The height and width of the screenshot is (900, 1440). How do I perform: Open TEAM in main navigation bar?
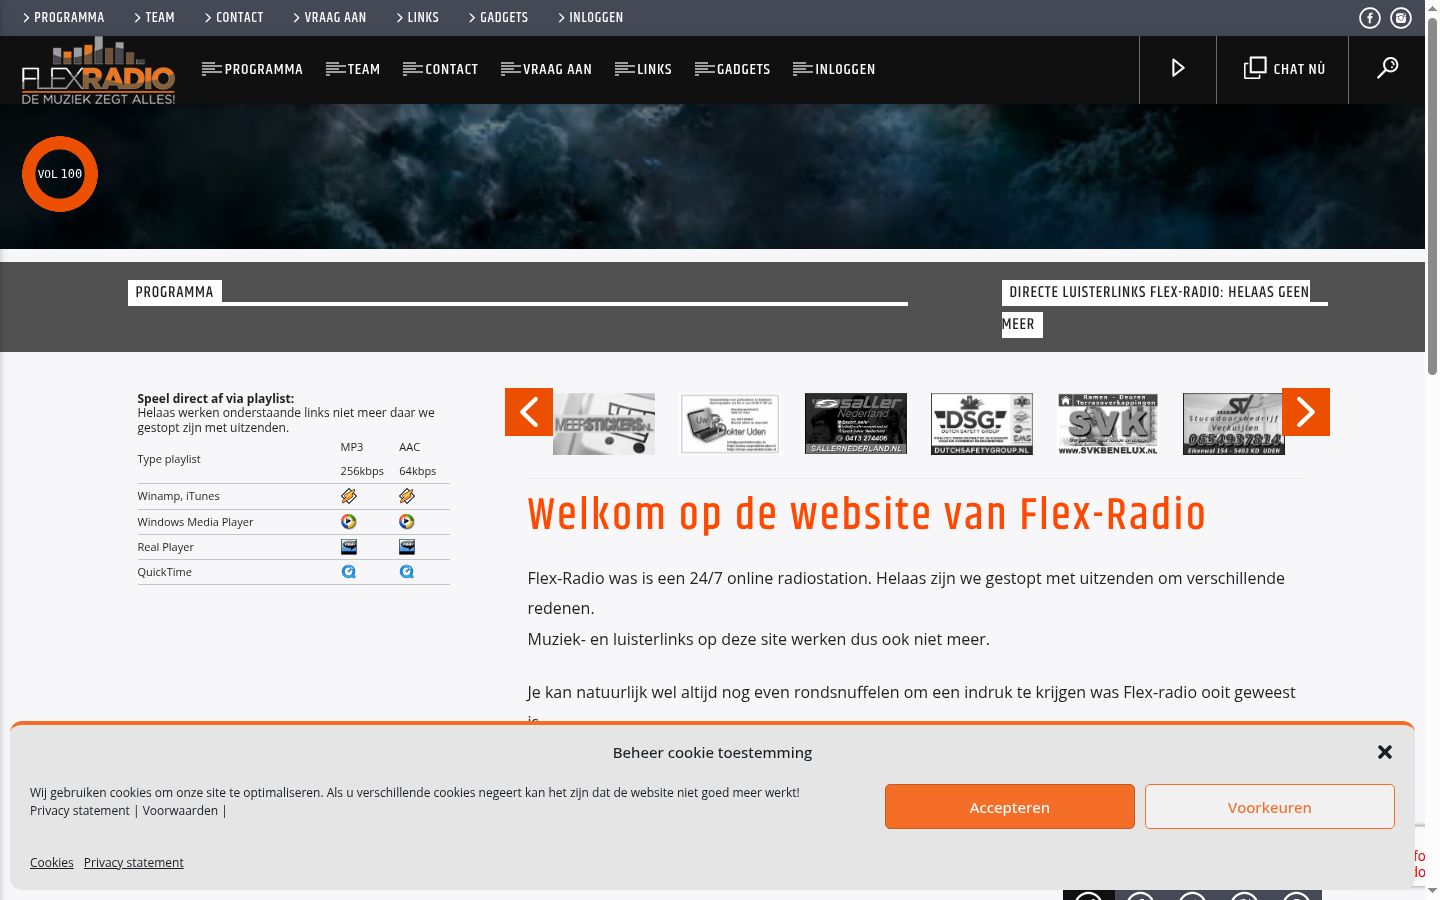pos(353,69)
